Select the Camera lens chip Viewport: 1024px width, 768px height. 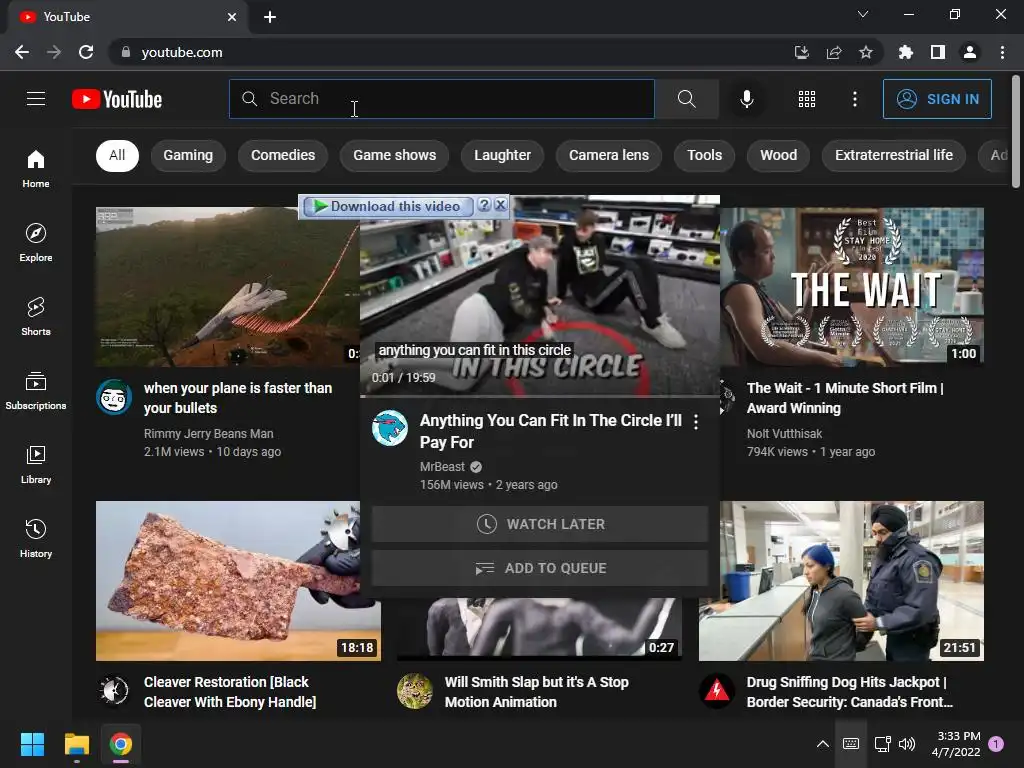[x=609, y=155]
